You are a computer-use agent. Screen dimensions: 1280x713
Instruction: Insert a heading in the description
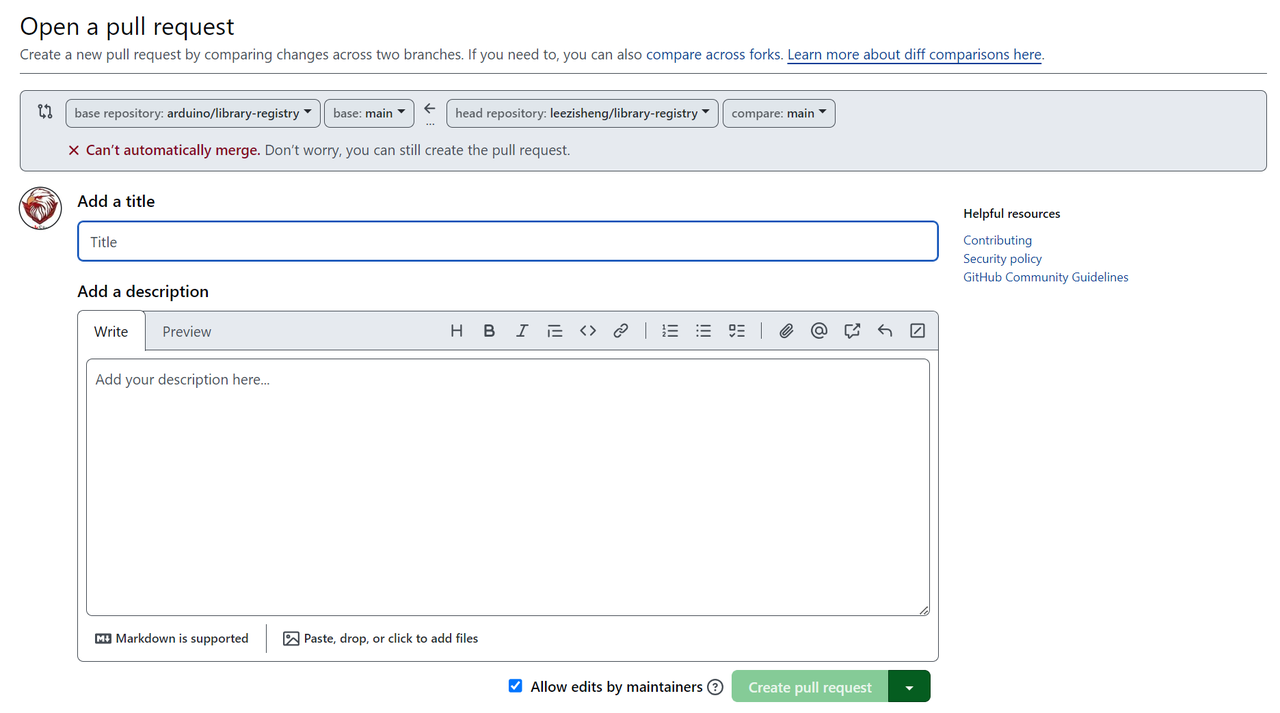(456, 331)
